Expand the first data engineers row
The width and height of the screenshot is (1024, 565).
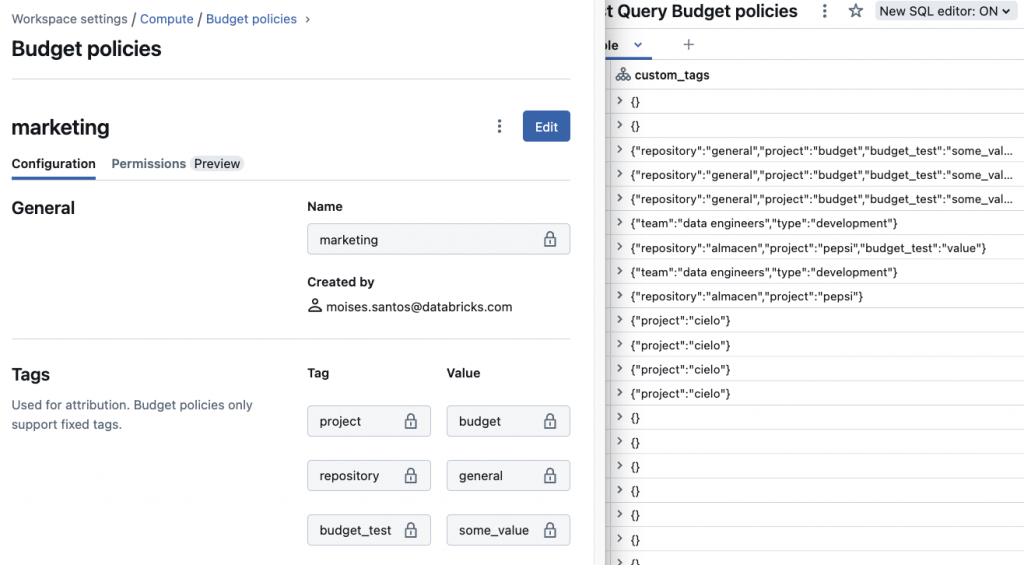[x=620, y=223]
